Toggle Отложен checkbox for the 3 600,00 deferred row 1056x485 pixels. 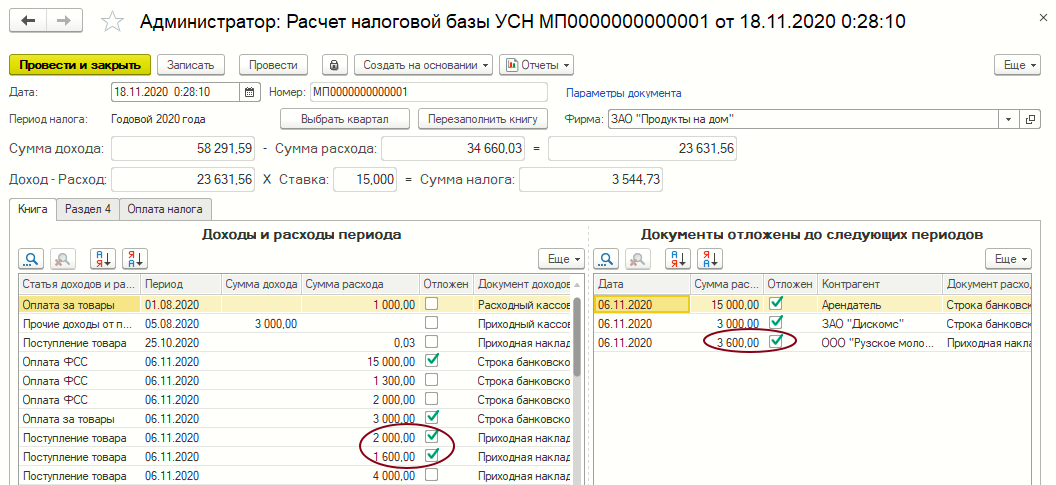[776, 342]
